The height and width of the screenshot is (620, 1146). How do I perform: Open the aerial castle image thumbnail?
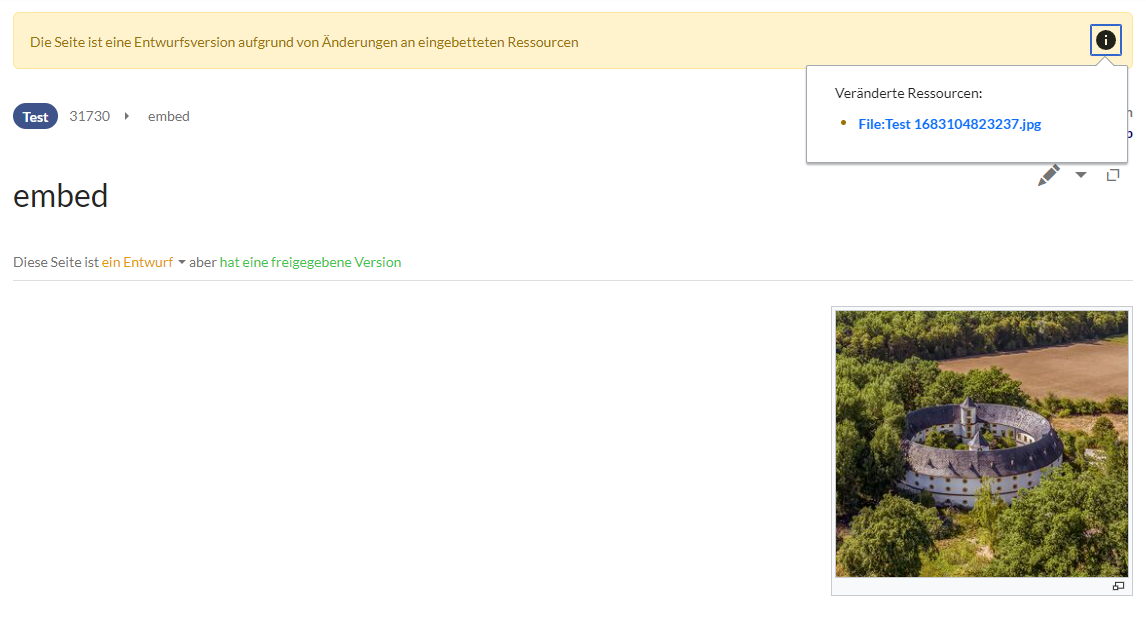[982, 444]
